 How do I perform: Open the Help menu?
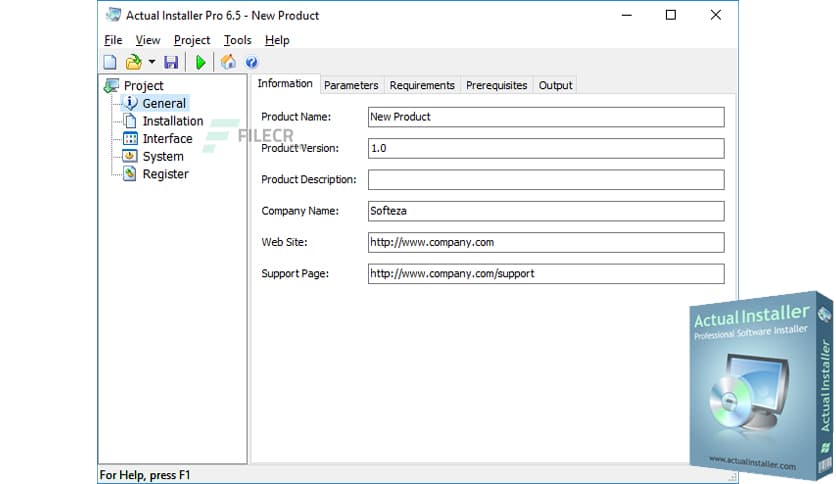(x=277, y=40)
